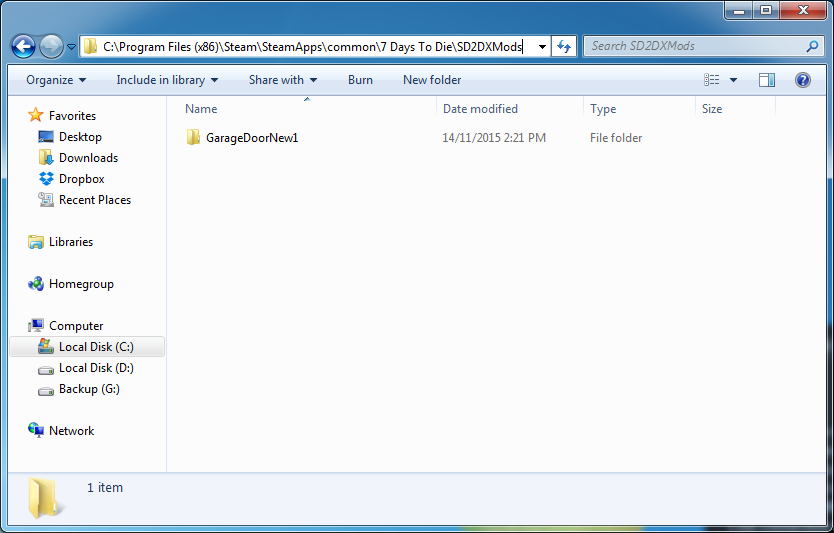Click the 1 item status text
834x533 pixels.
point(105,488)
